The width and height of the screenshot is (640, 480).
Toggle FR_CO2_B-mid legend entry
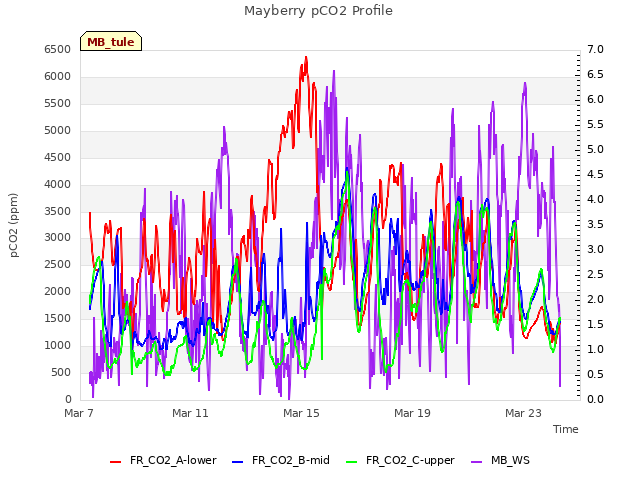pyautogui.click(x=281, y=460)
